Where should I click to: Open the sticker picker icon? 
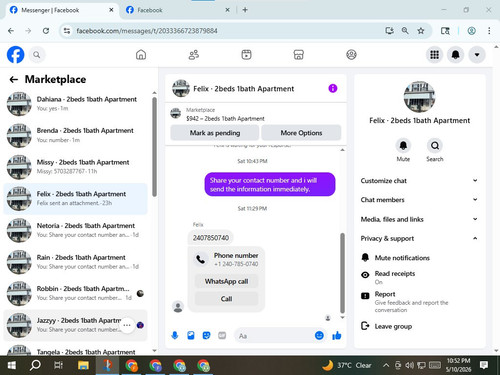(206, 335)
